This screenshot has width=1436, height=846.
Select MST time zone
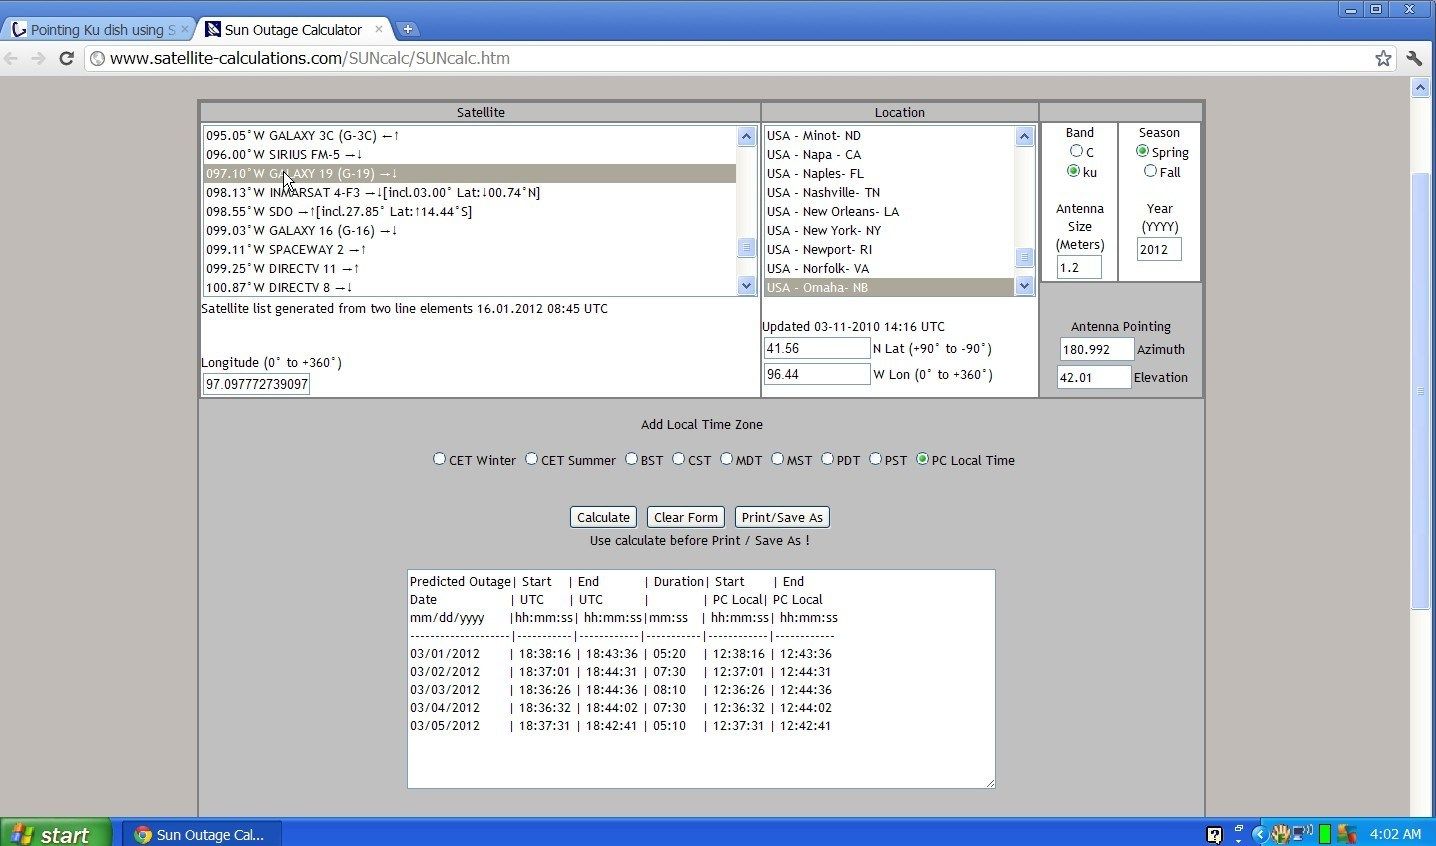[777, 459]
